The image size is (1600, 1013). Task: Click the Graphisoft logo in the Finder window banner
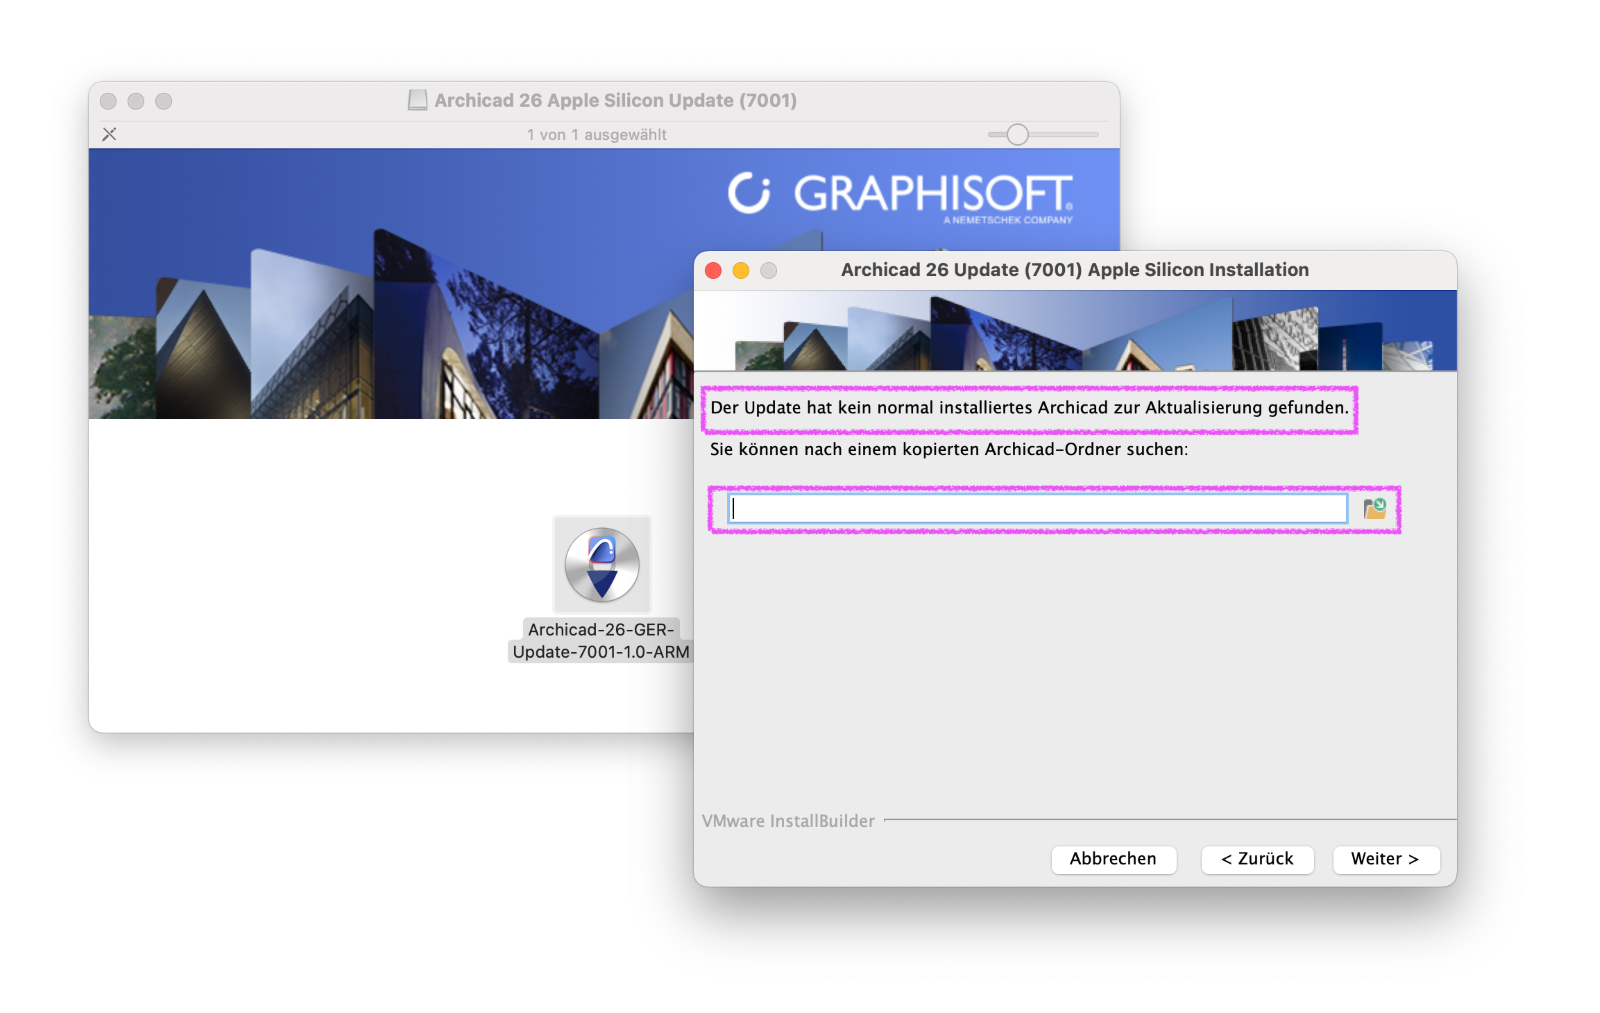(901, 195)
